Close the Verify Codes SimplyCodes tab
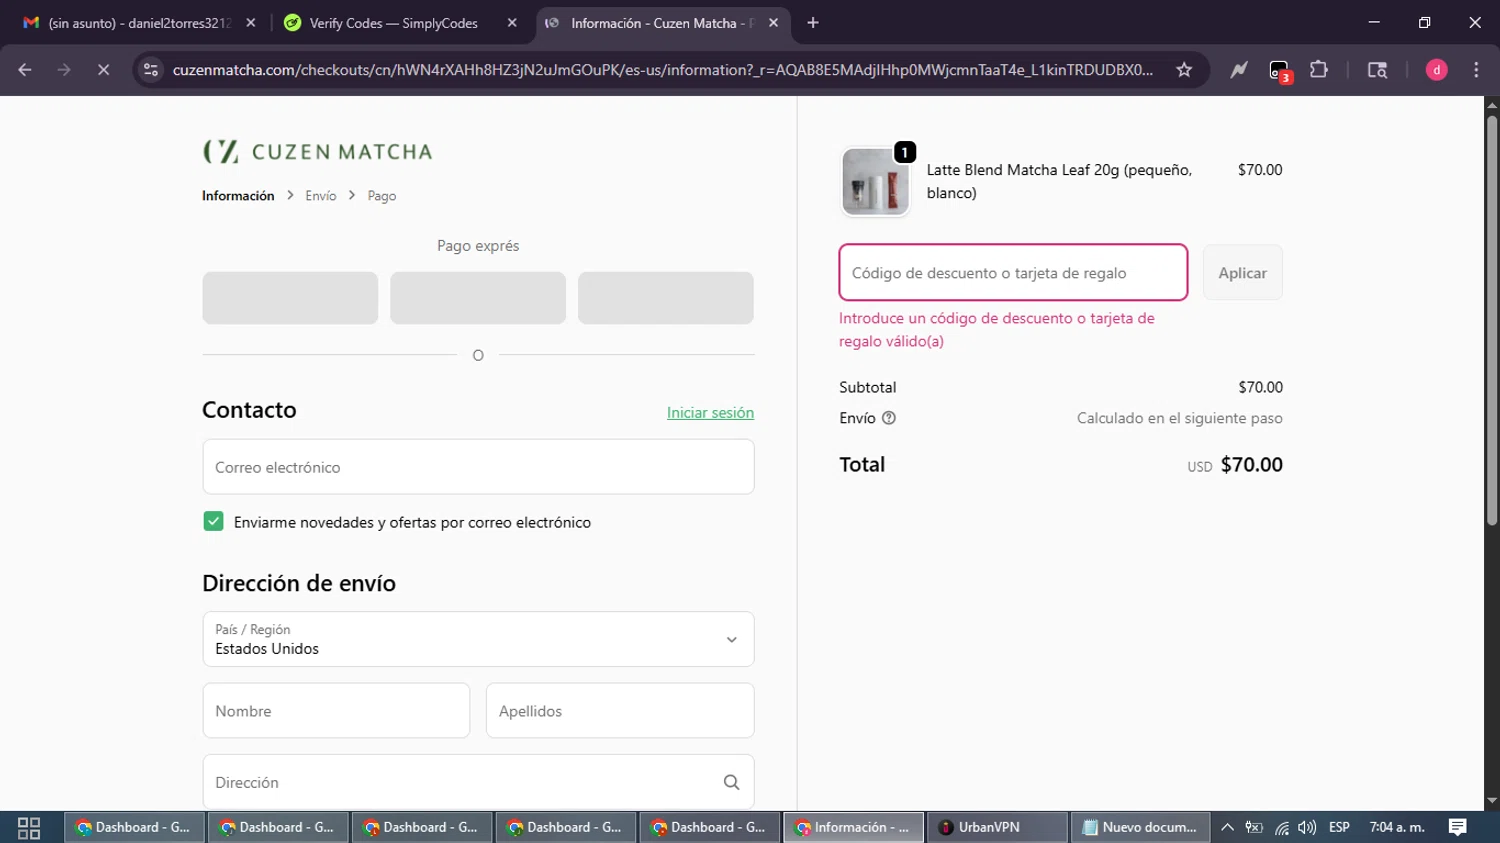This screenshot has width=1500, height=843. (x=512, y=23)
